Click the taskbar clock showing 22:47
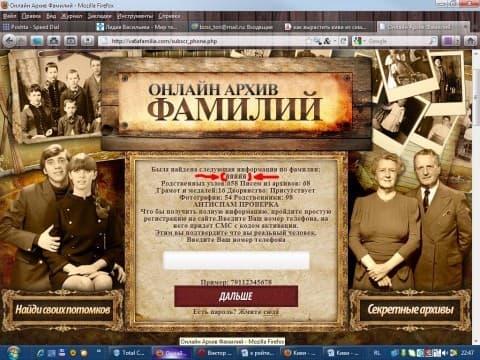The width and height of the screenshot is (480, 360). pyautogui.click(x=467, y=353)
